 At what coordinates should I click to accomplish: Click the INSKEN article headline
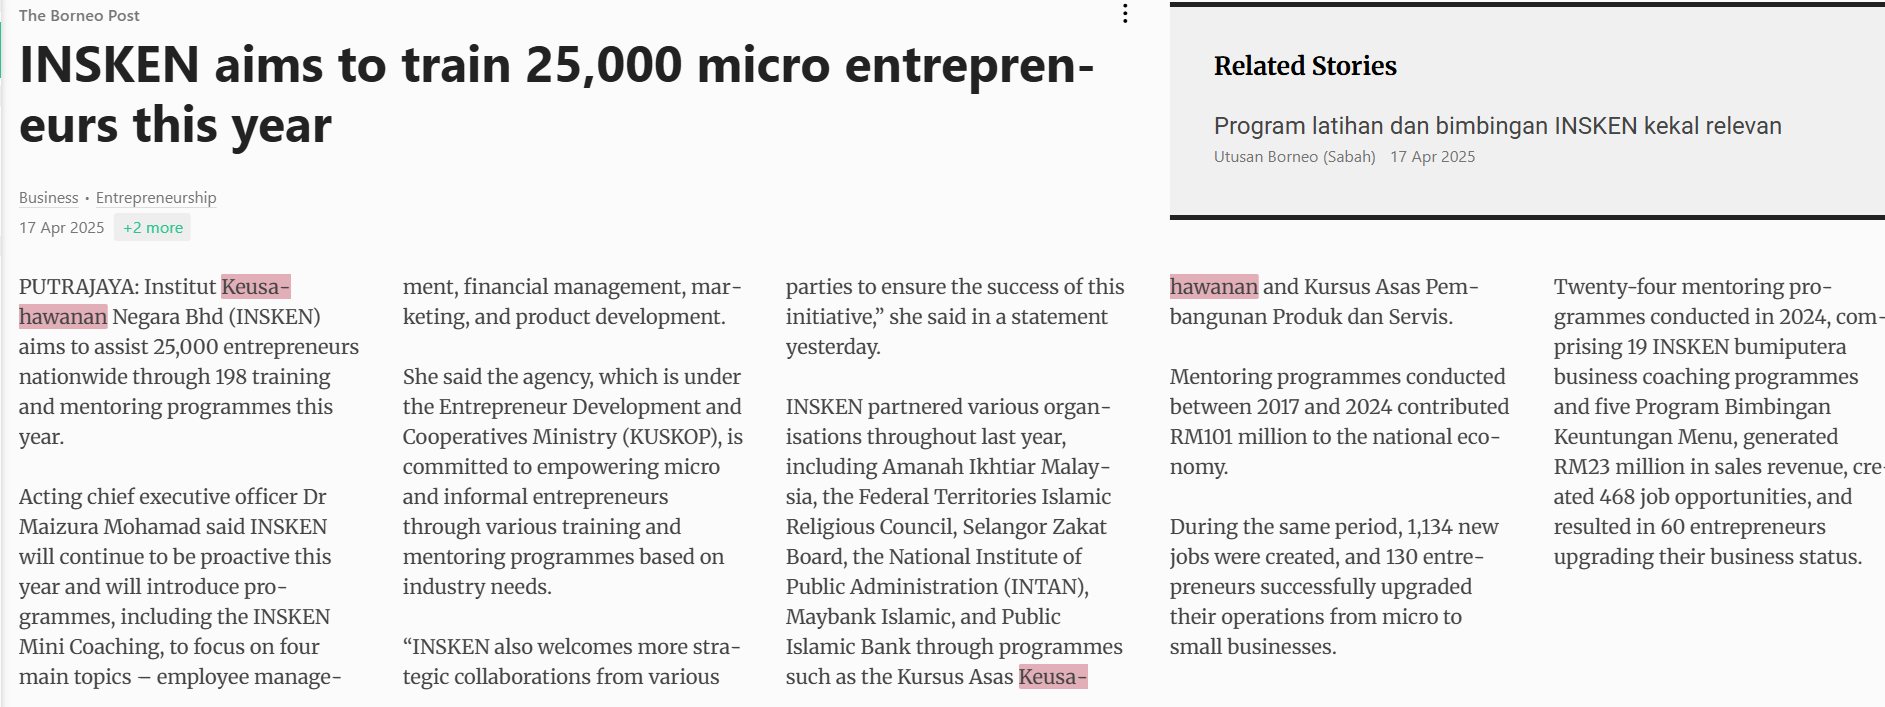[556, 95]
